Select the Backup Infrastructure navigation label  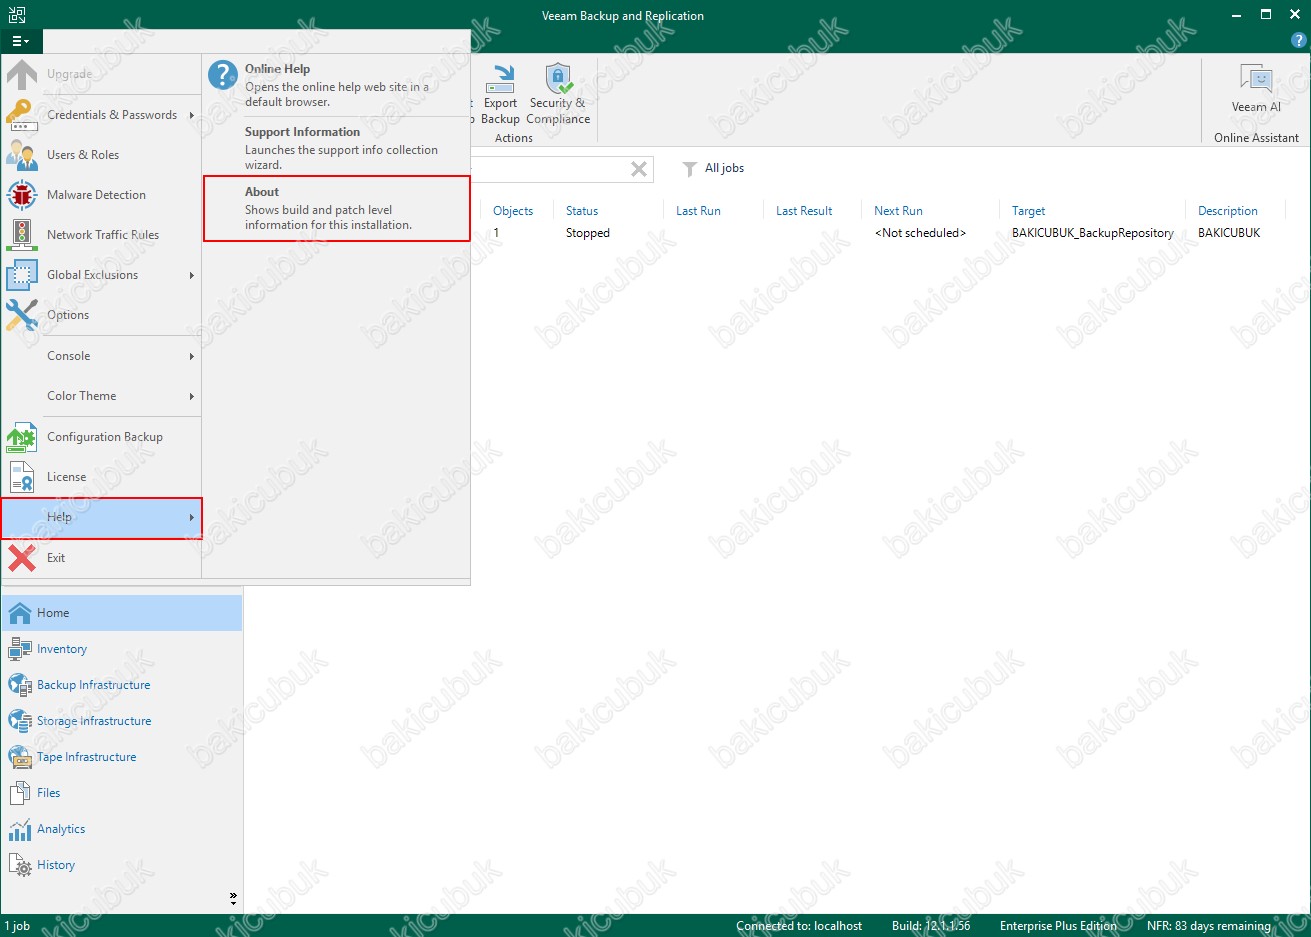coord(94,685)
